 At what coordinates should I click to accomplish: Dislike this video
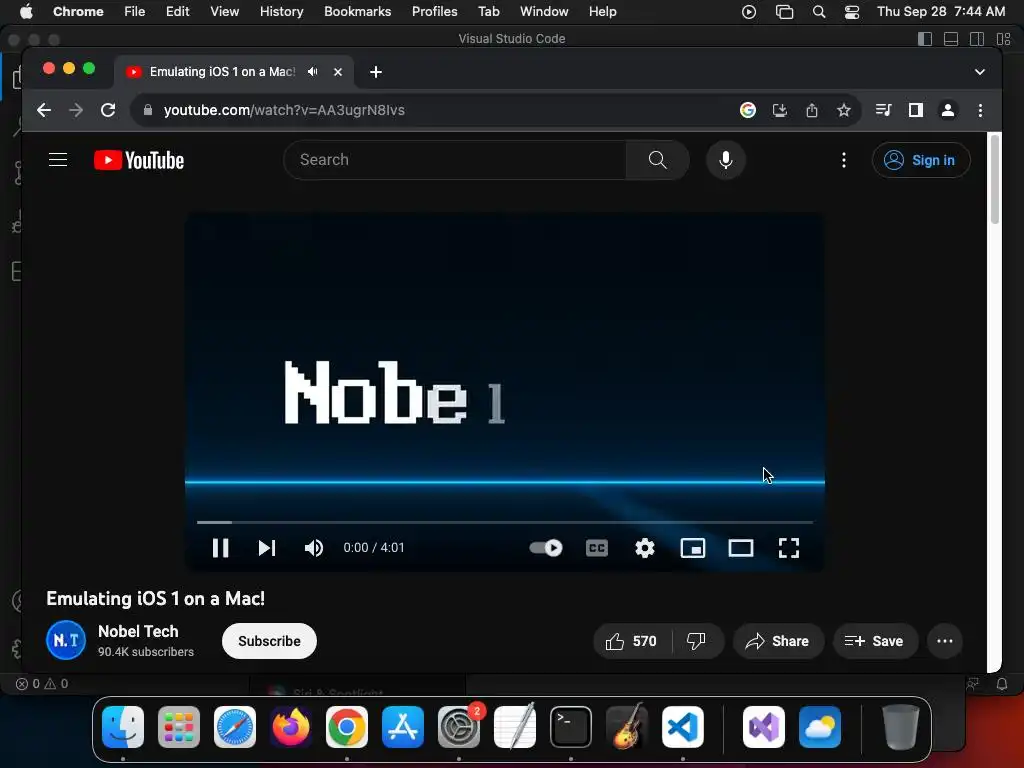click(x=697, y=641)
